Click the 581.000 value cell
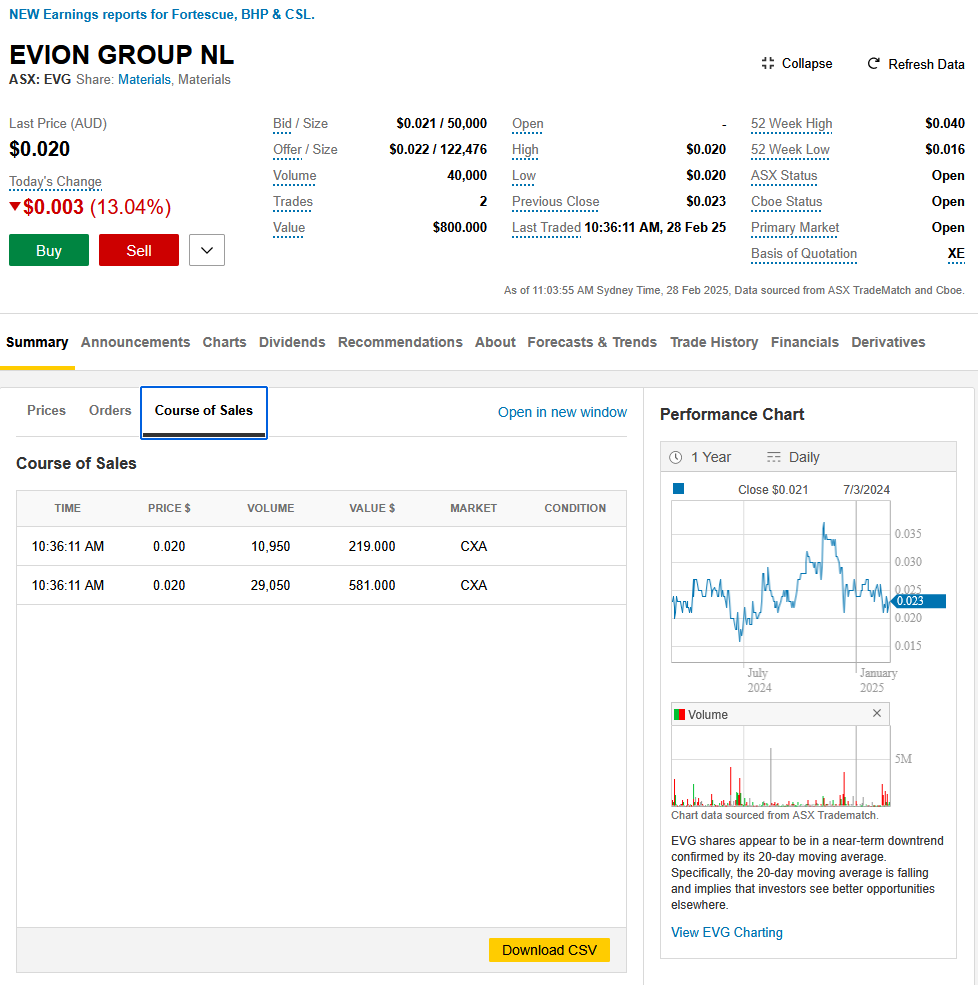This screenshot has height=985, width=978. pyautogui.click(x=372, y=585)
